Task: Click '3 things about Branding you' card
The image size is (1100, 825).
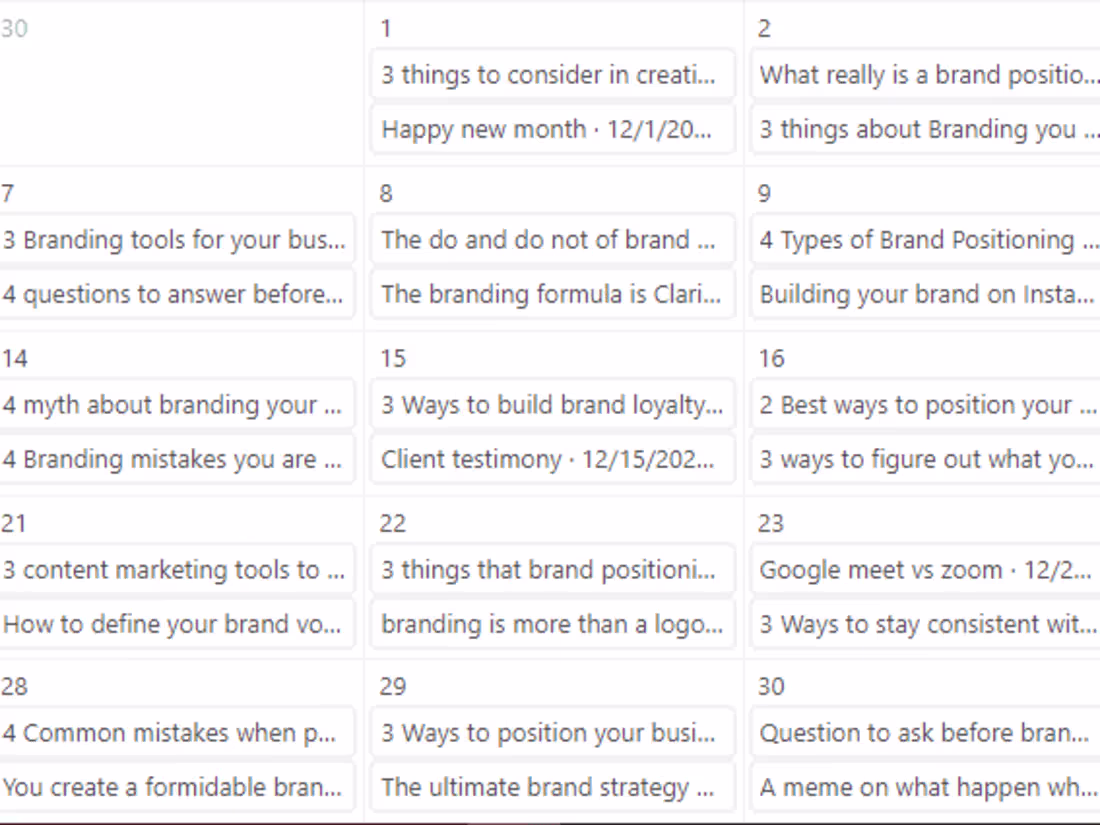Action: [x=926, y=129]
